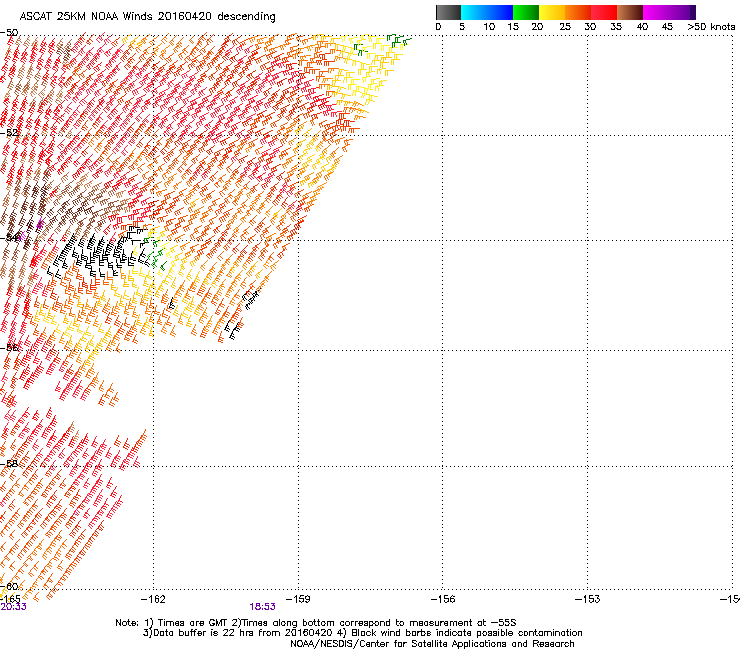This screenshot has width=740, height=650.
Task: Click the green wind barbs near top of swath
Action: click(x=398, y=40)
